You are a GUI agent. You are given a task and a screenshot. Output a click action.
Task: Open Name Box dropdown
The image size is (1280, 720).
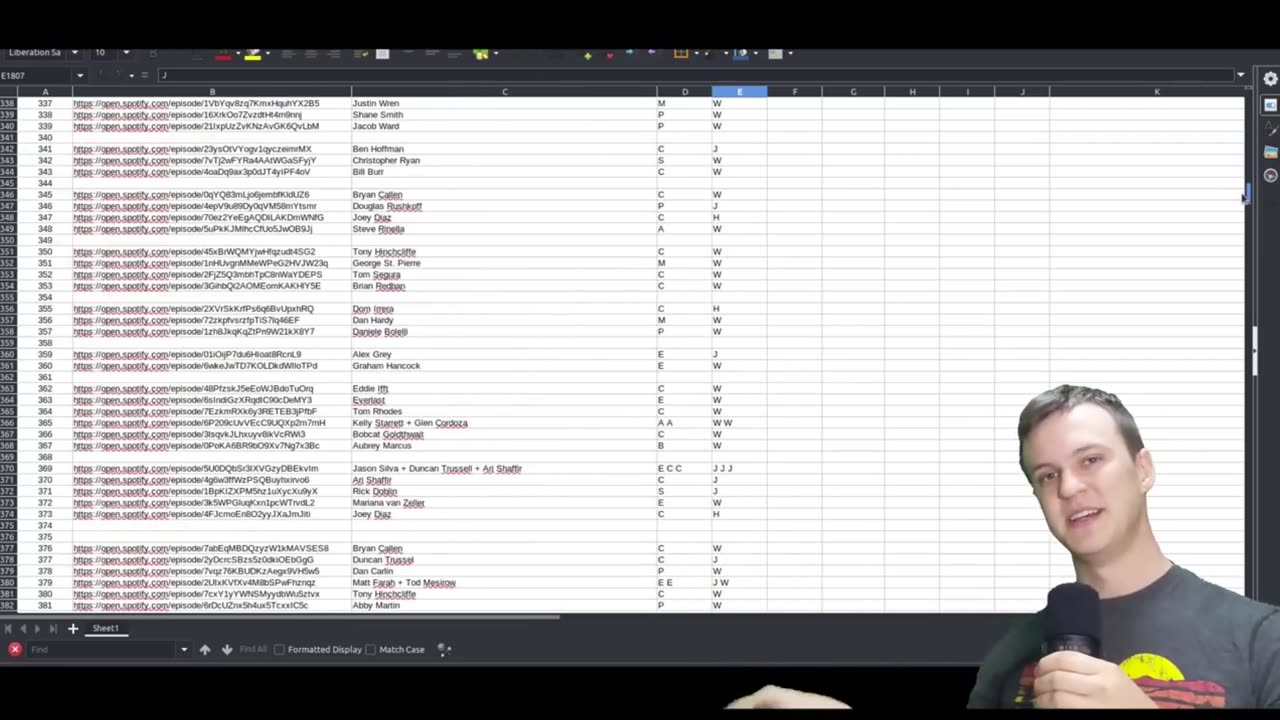[x=79, y=75]
